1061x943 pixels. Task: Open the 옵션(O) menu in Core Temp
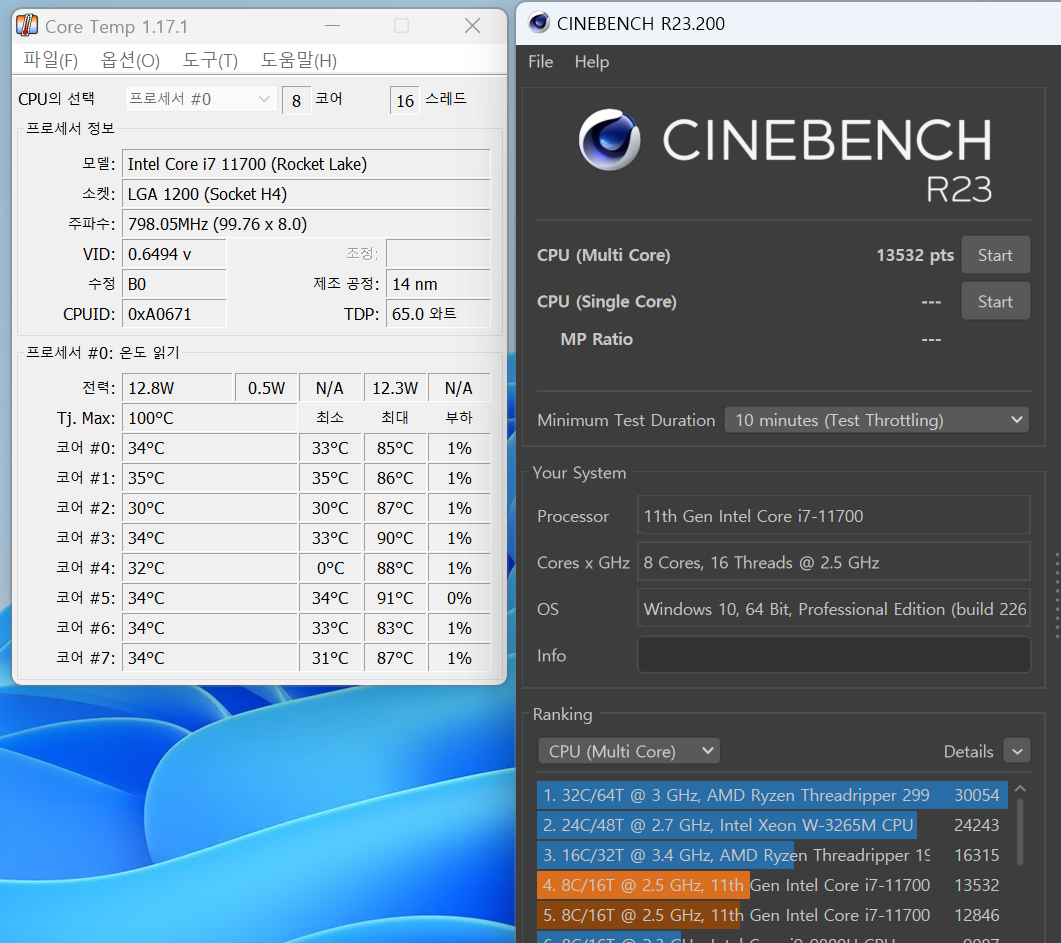click(130, 60)
